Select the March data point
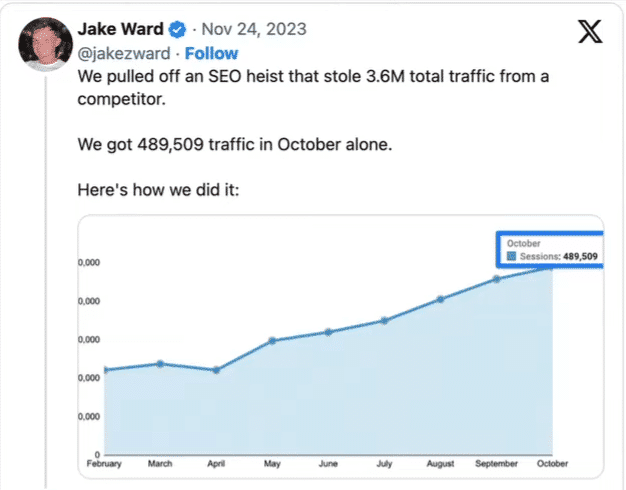The height and width of the screenshot is (490, 626). pyautogui.click(x=161, y=363)
